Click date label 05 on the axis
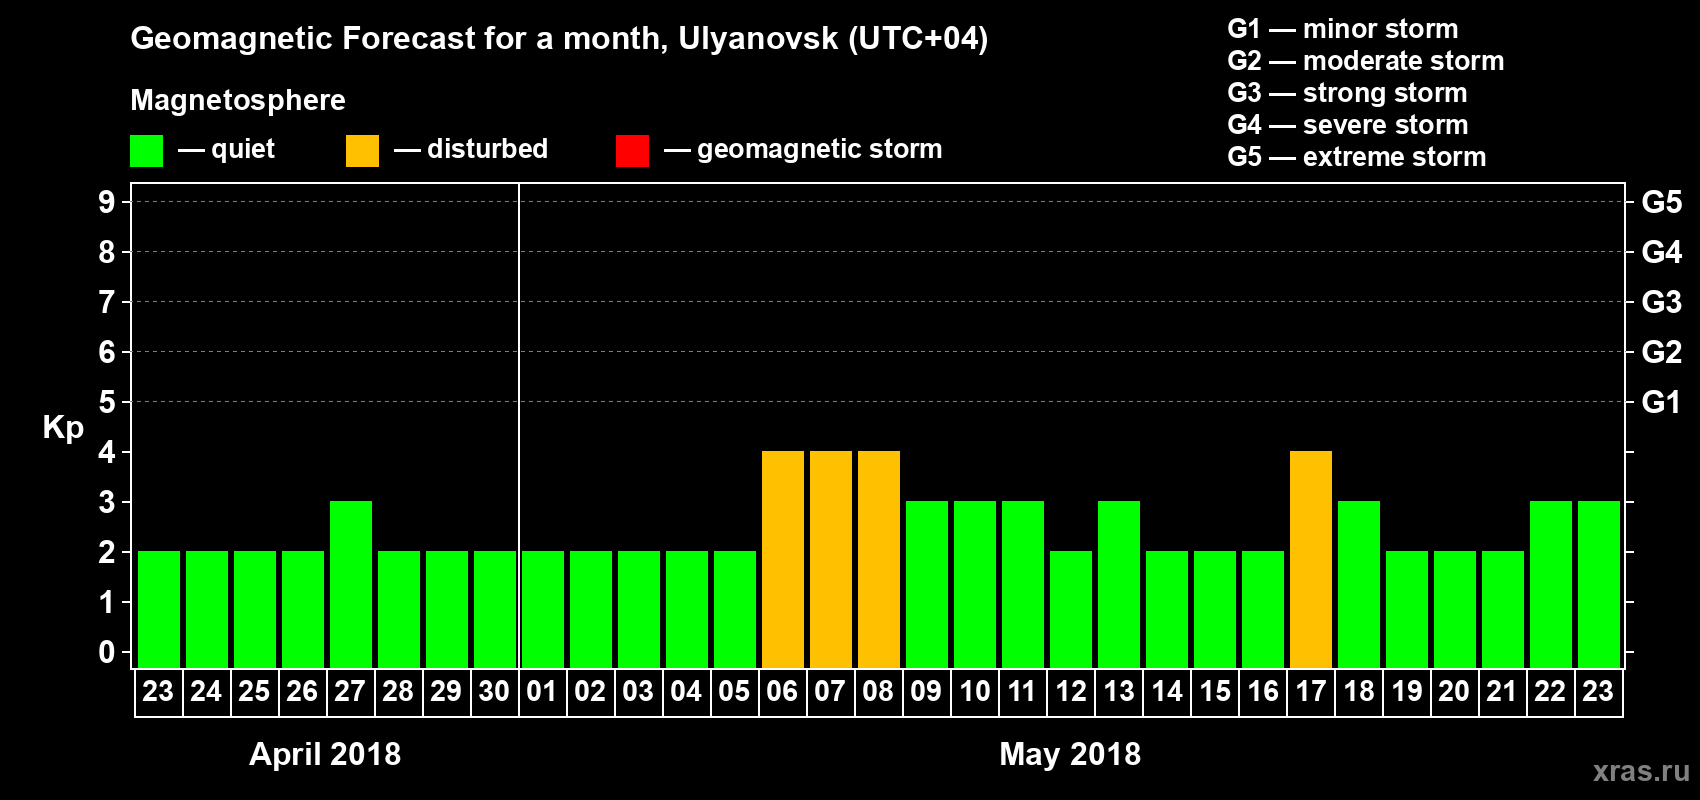 point(734,691)
